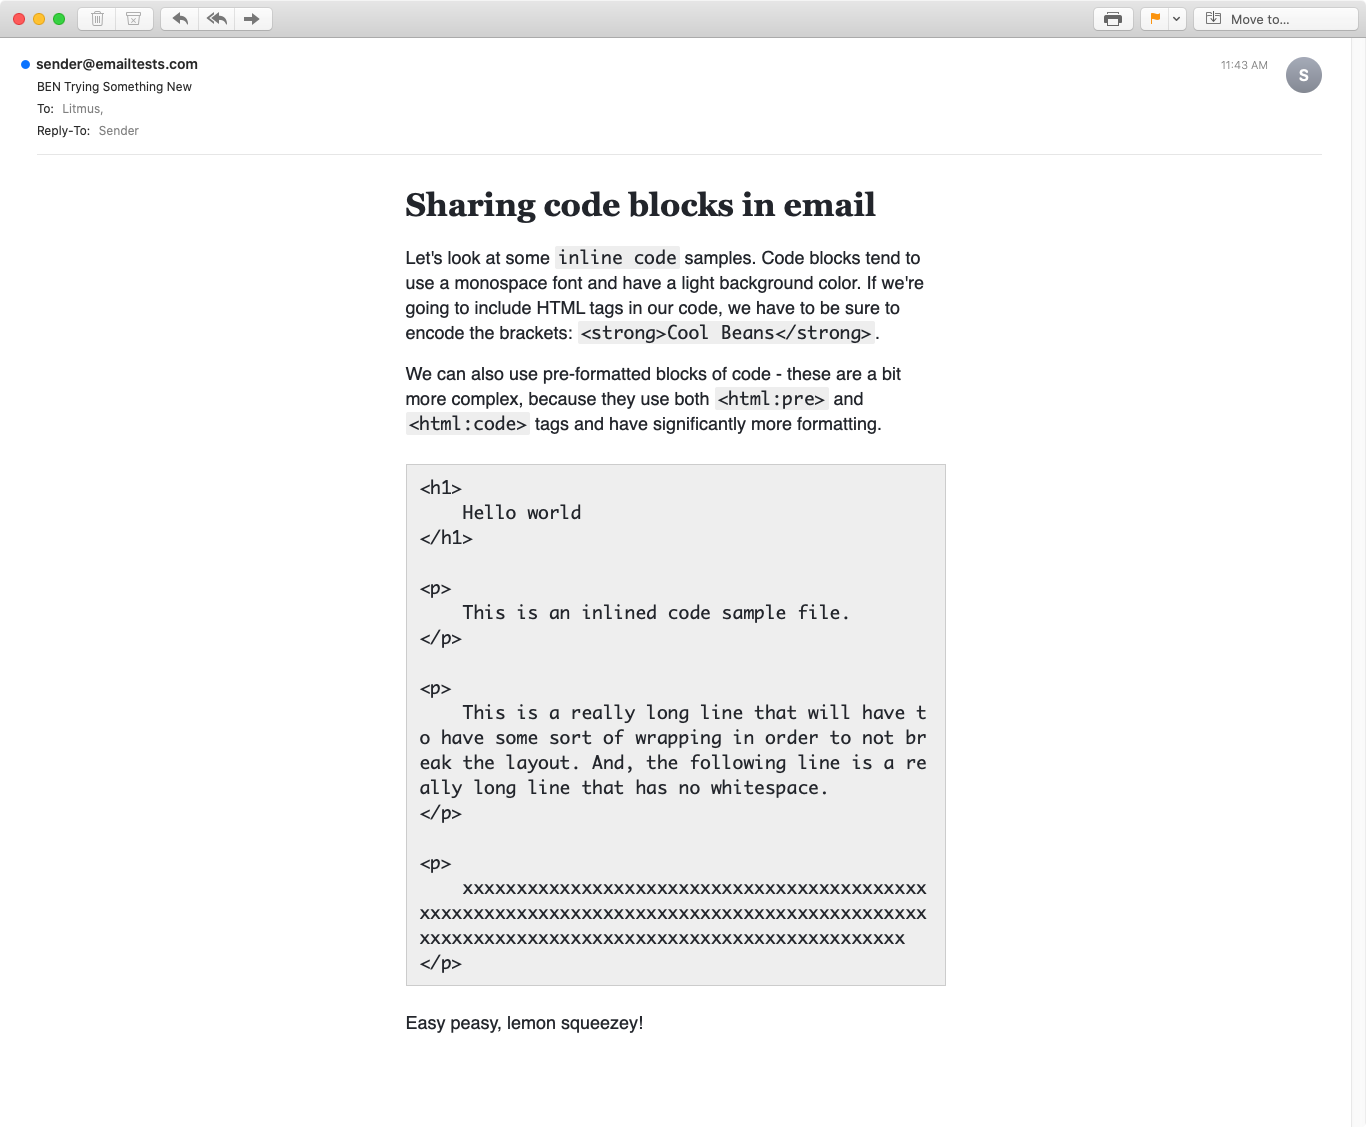Screen dimensions: 1366x1127
Task: Click the subject BEN Trying Something New
Action: (114, 87)
